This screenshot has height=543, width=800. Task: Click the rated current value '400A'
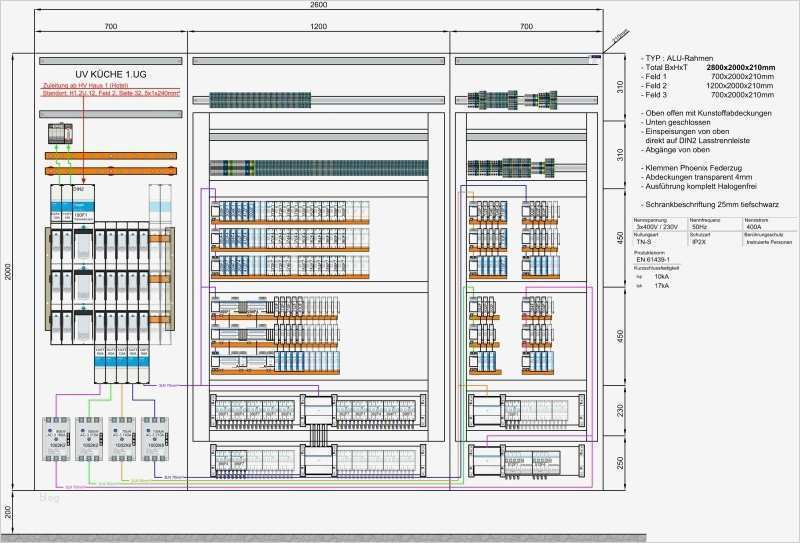pos(754,227)
